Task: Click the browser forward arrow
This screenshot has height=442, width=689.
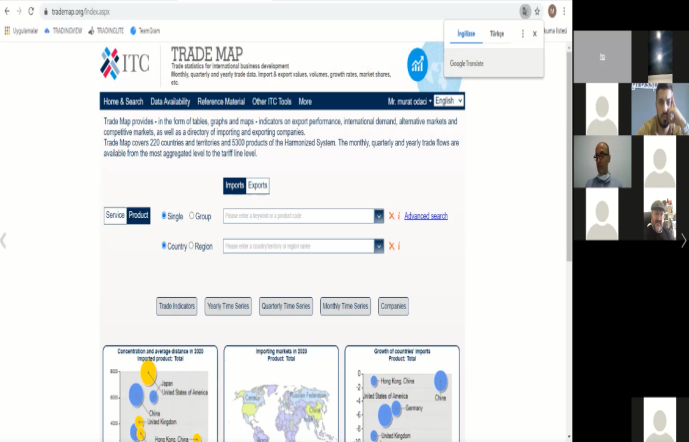Action: (19, 11)
